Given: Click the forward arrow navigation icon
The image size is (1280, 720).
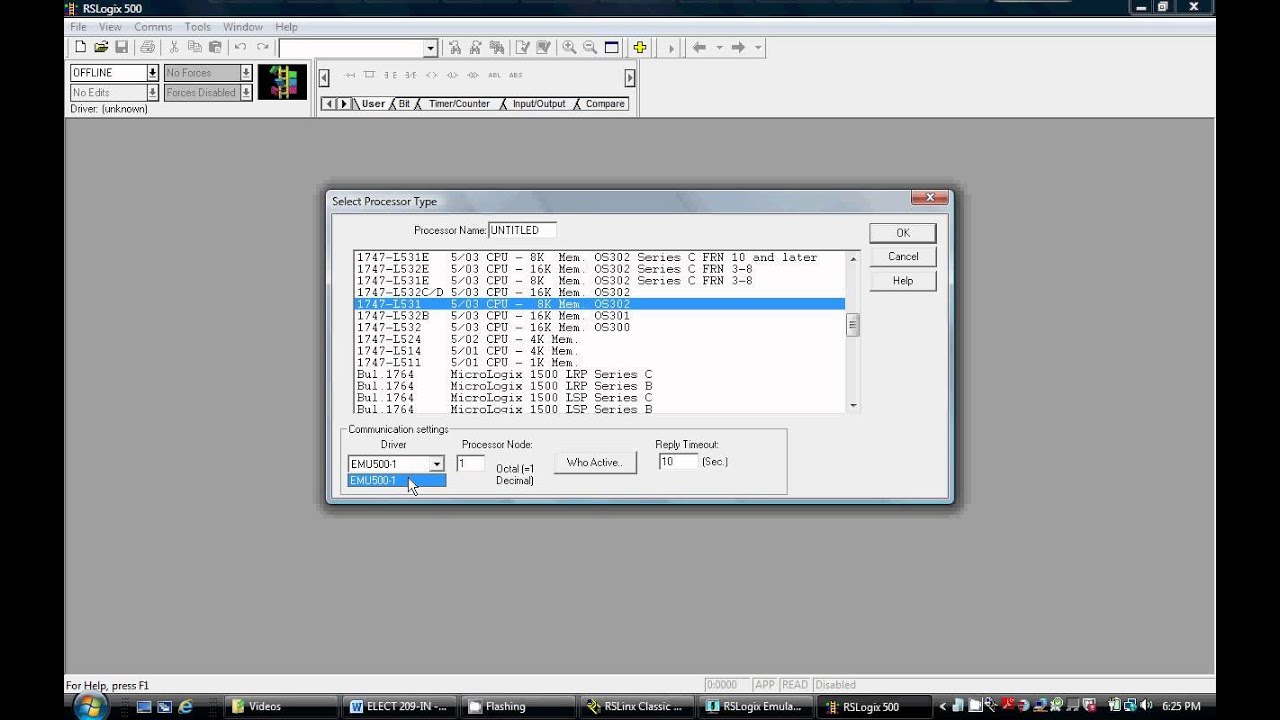Looking at the screenshot, I should pos(738,47).
